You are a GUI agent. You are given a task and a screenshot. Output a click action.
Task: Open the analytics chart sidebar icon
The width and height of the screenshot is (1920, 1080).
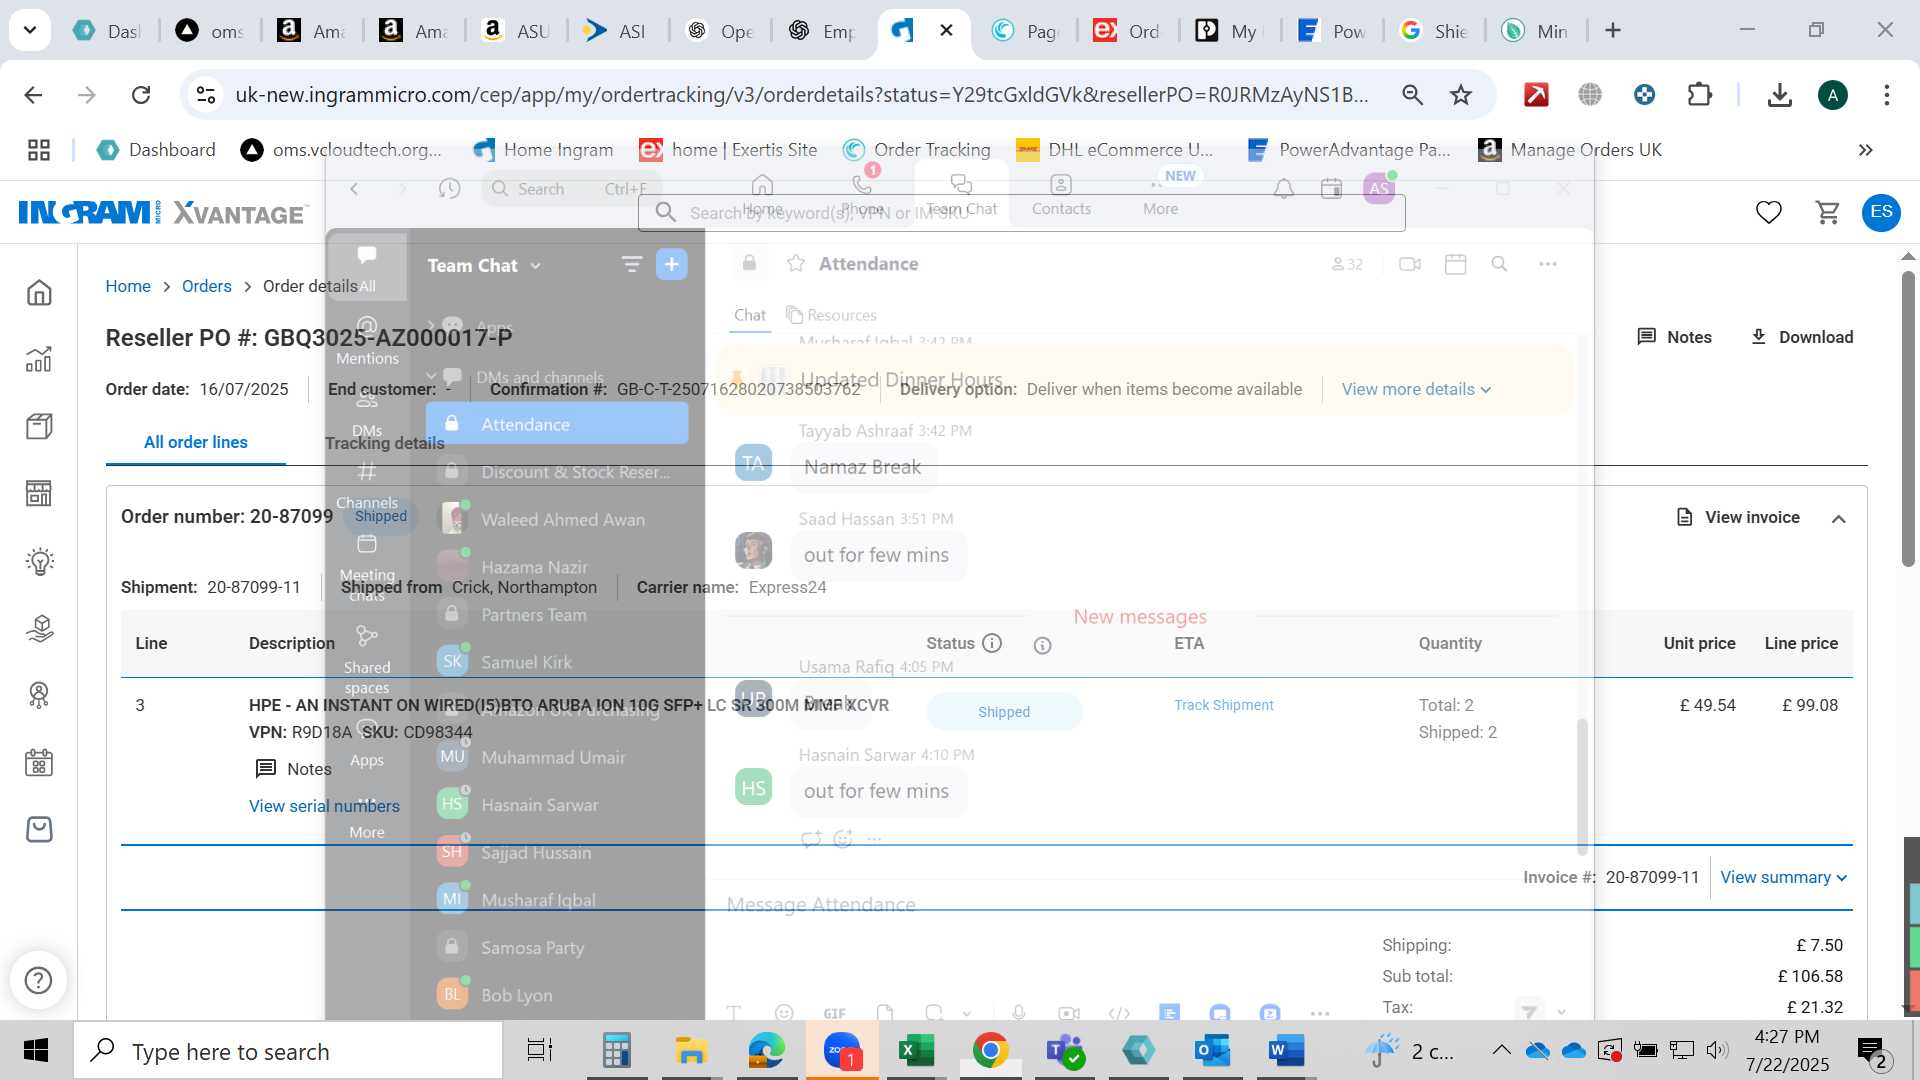click(39, 360)
